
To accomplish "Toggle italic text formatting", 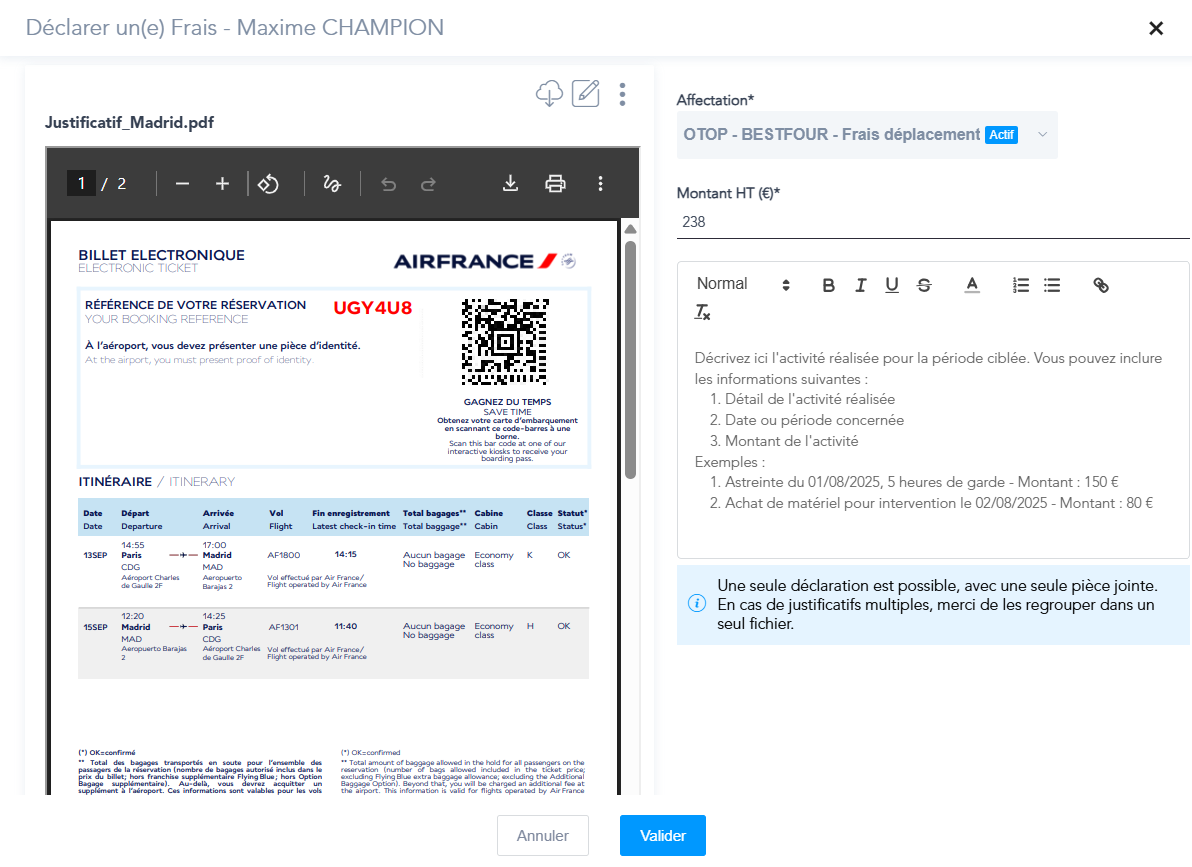I will coord(860,285).
